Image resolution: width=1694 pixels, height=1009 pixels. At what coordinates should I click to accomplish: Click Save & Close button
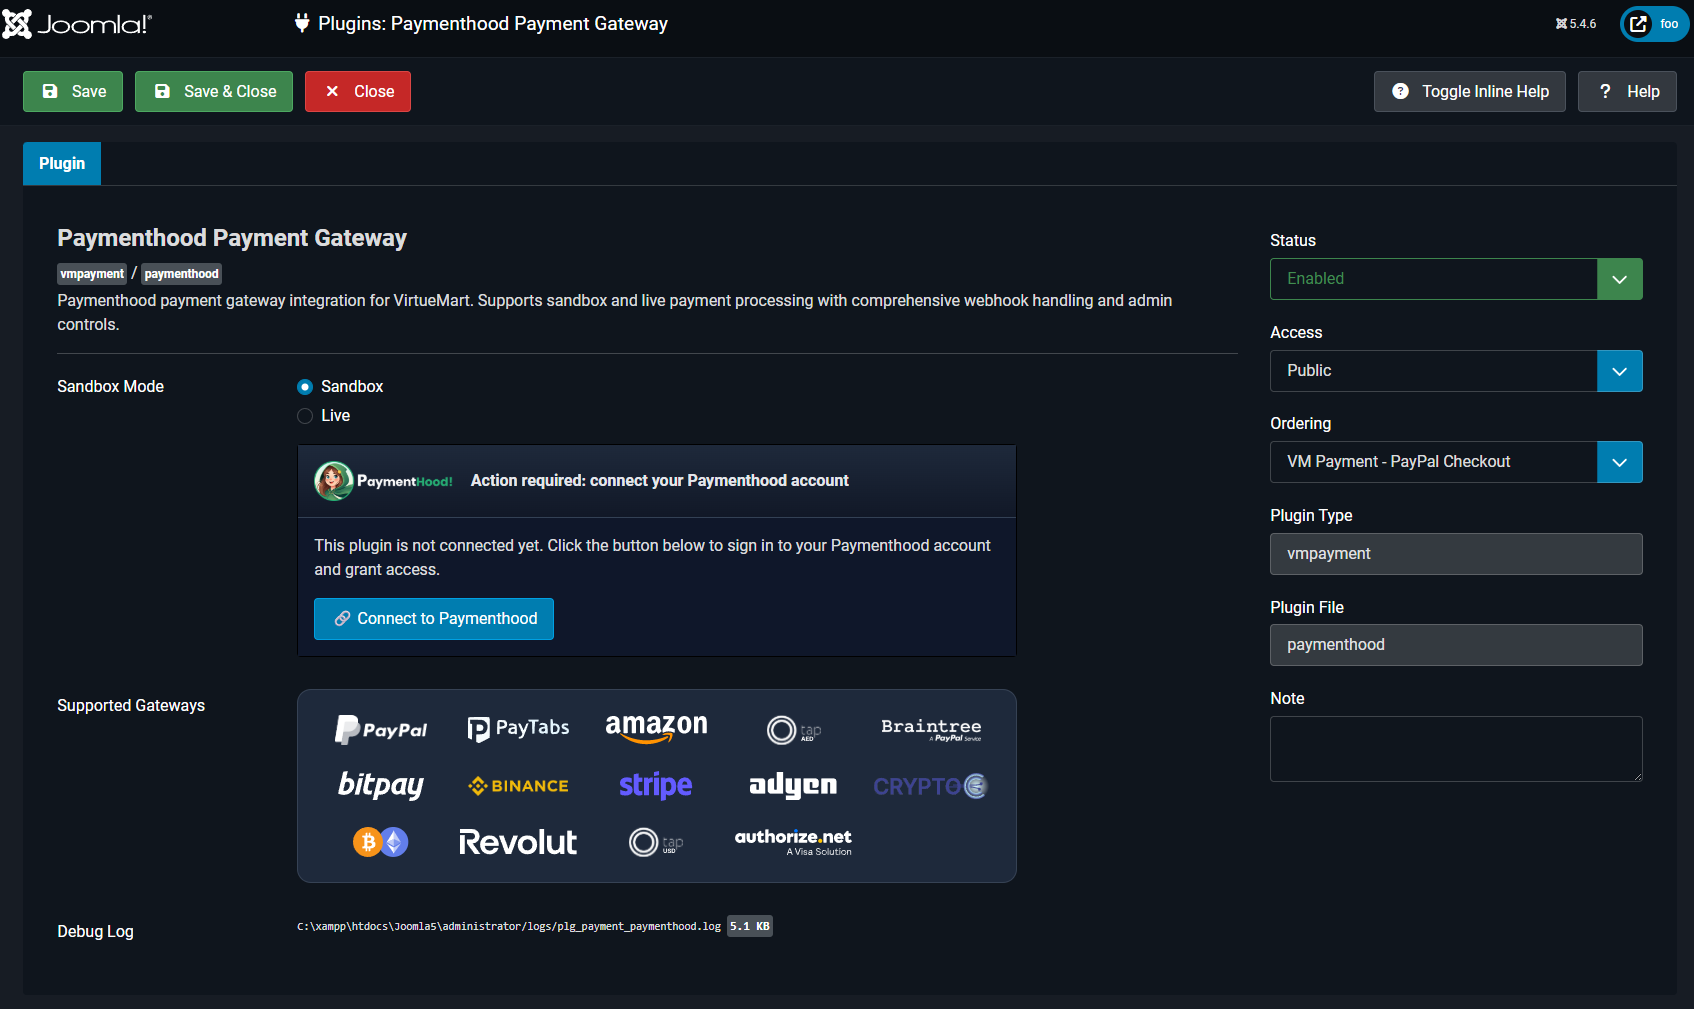point(214,91)
